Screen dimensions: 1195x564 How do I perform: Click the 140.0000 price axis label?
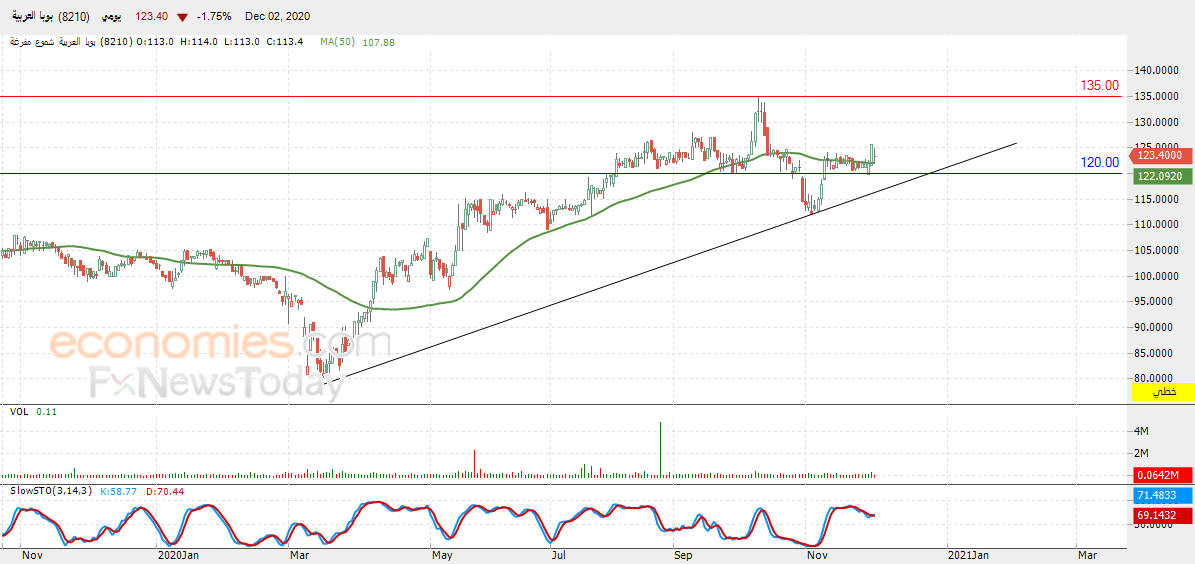pos(1155,70)
